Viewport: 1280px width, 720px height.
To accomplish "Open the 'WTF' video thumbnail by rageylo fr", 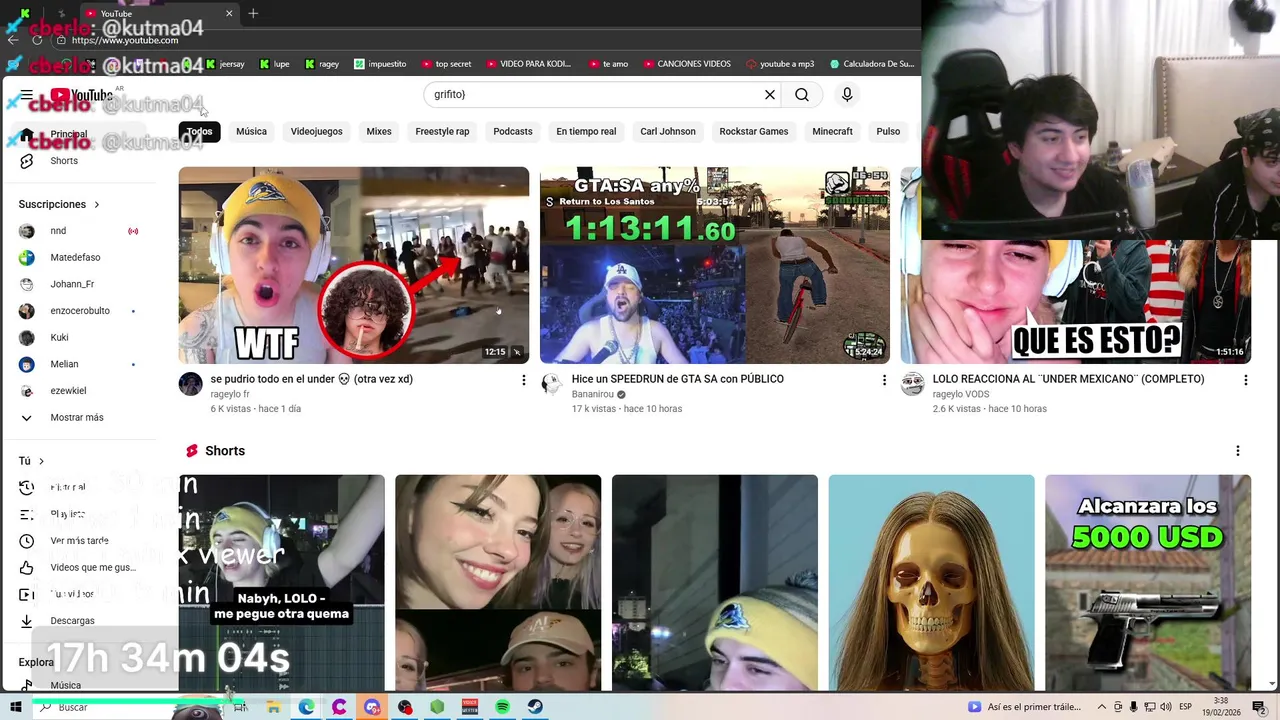I will point(354,265).
